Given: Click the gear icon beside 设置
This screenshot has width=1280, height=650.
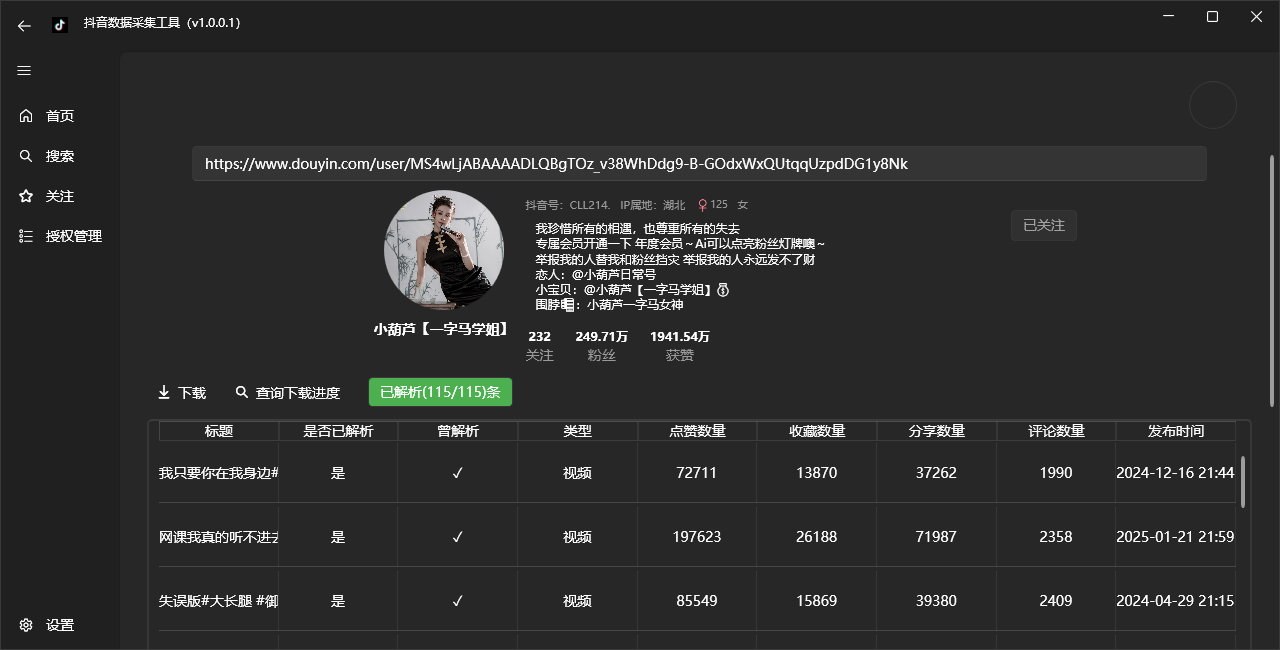Looking at the screenshot, I should [x=26, y=624].
